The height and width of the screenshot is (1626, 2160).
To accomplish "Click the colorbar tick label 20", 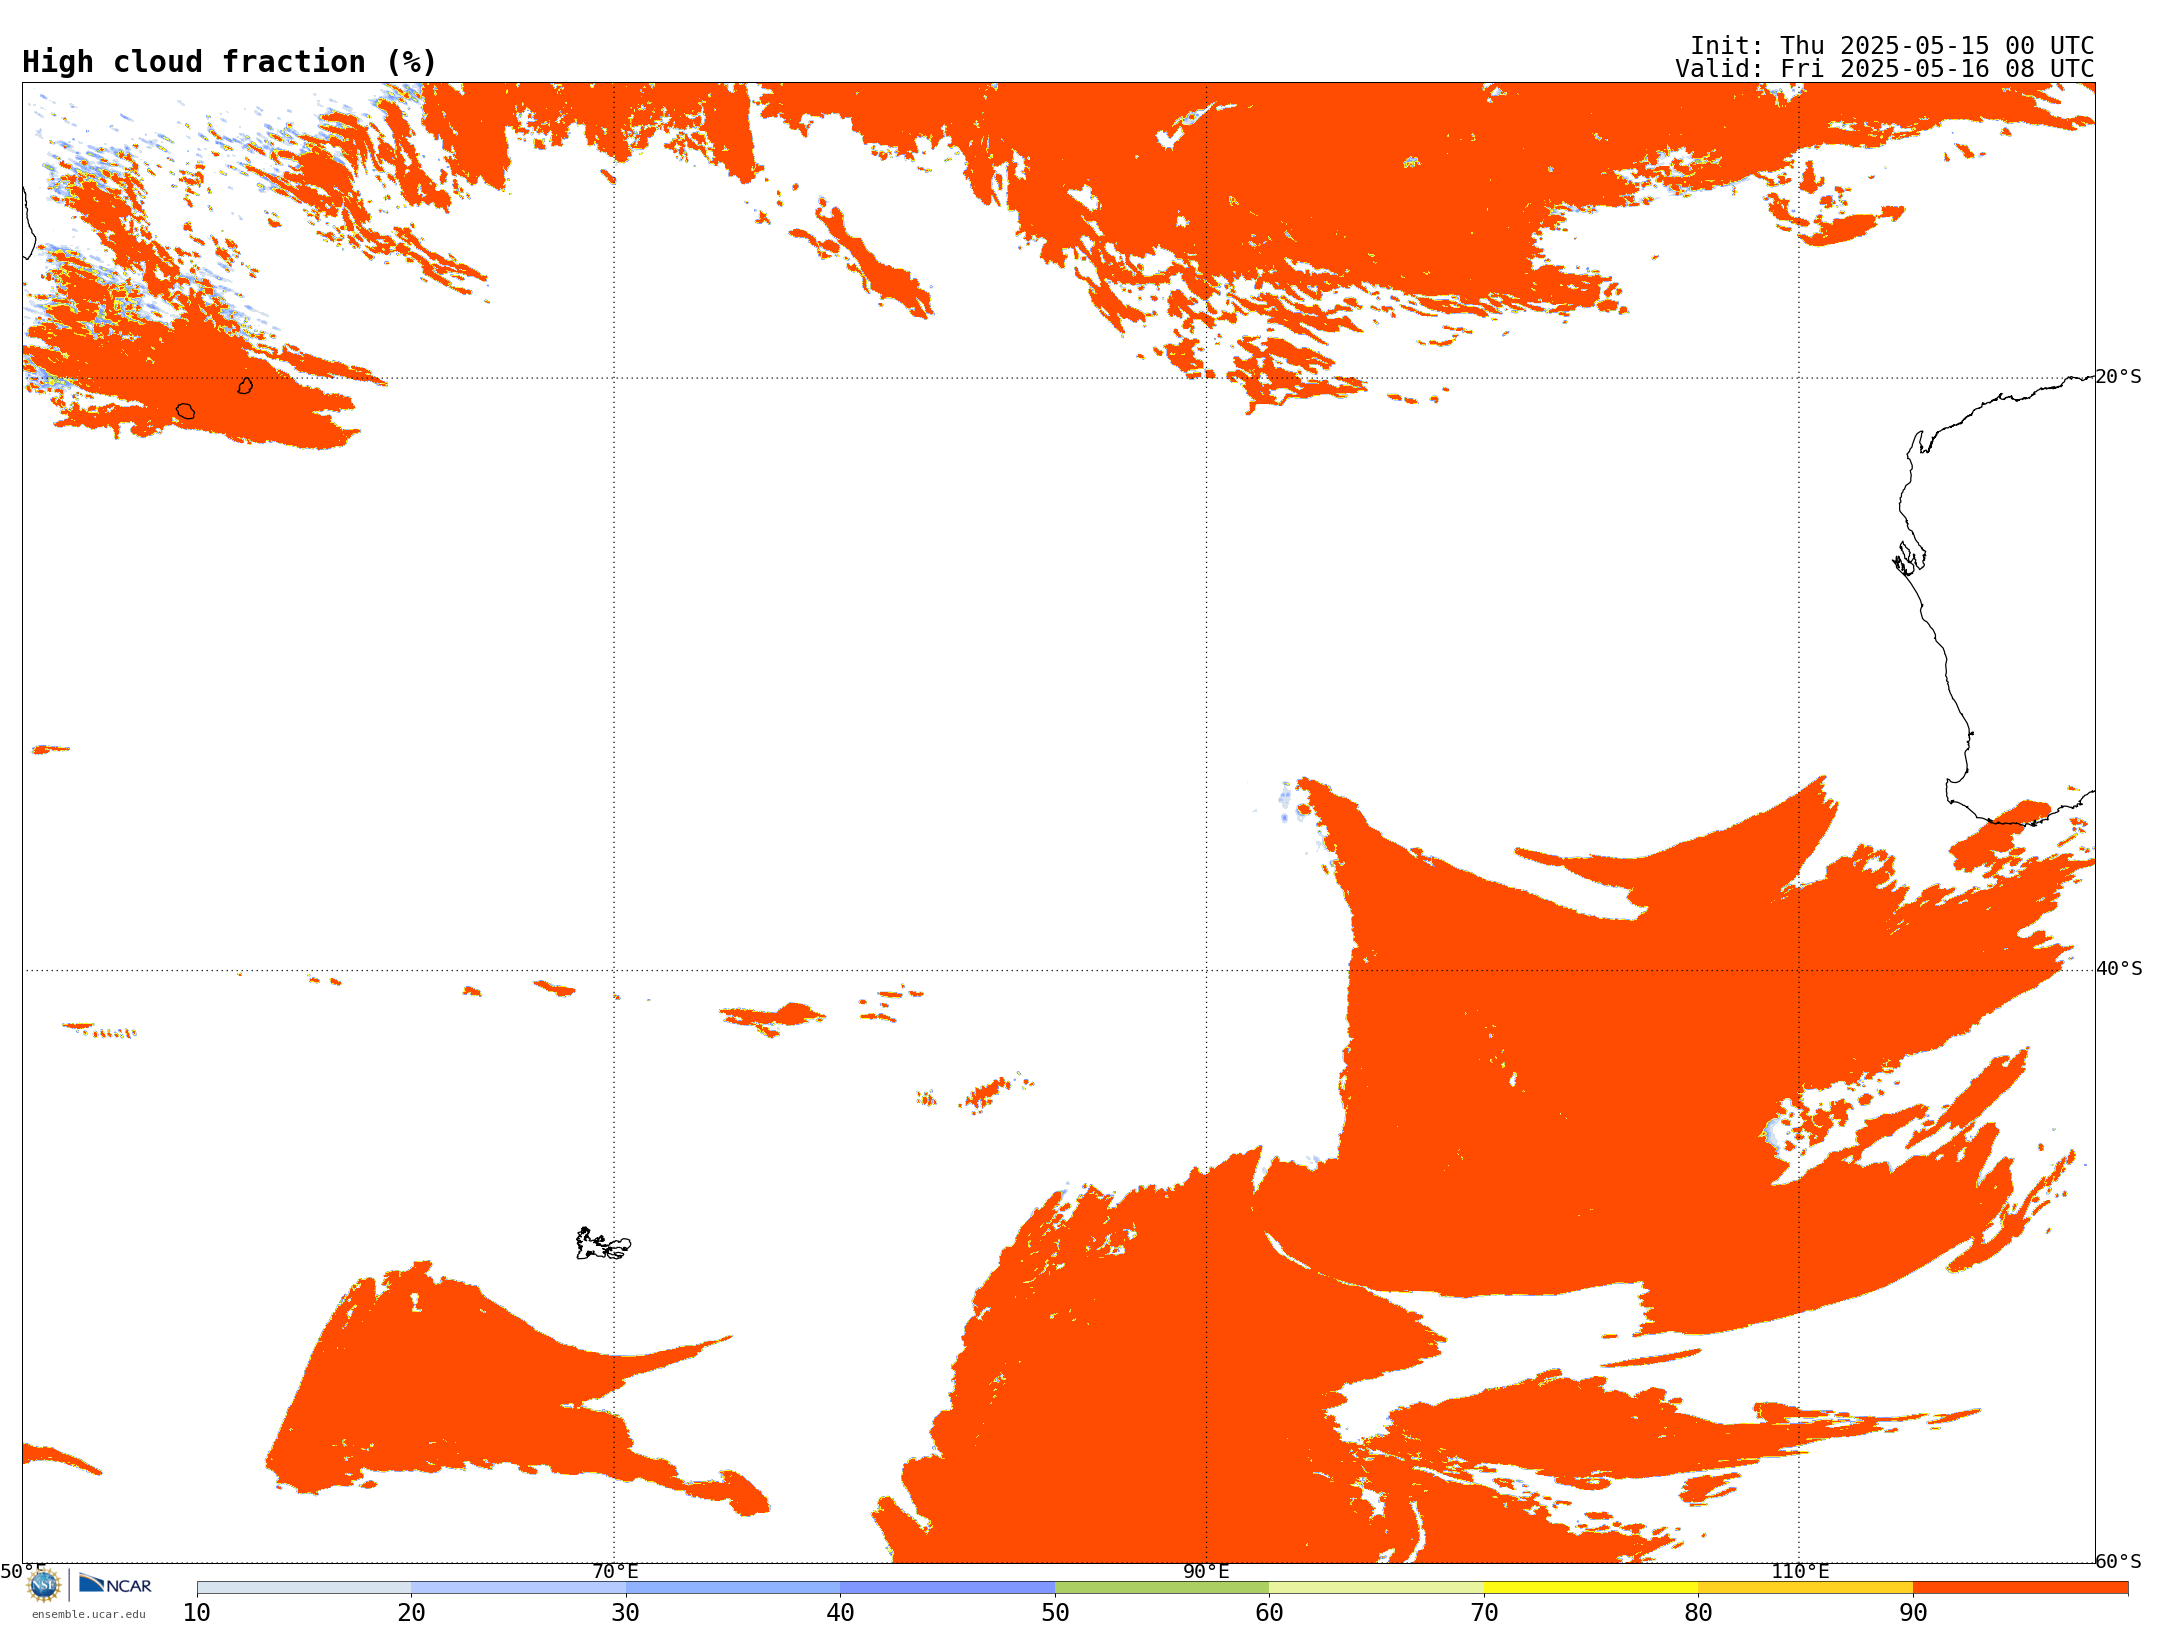I will (411, 1613).
